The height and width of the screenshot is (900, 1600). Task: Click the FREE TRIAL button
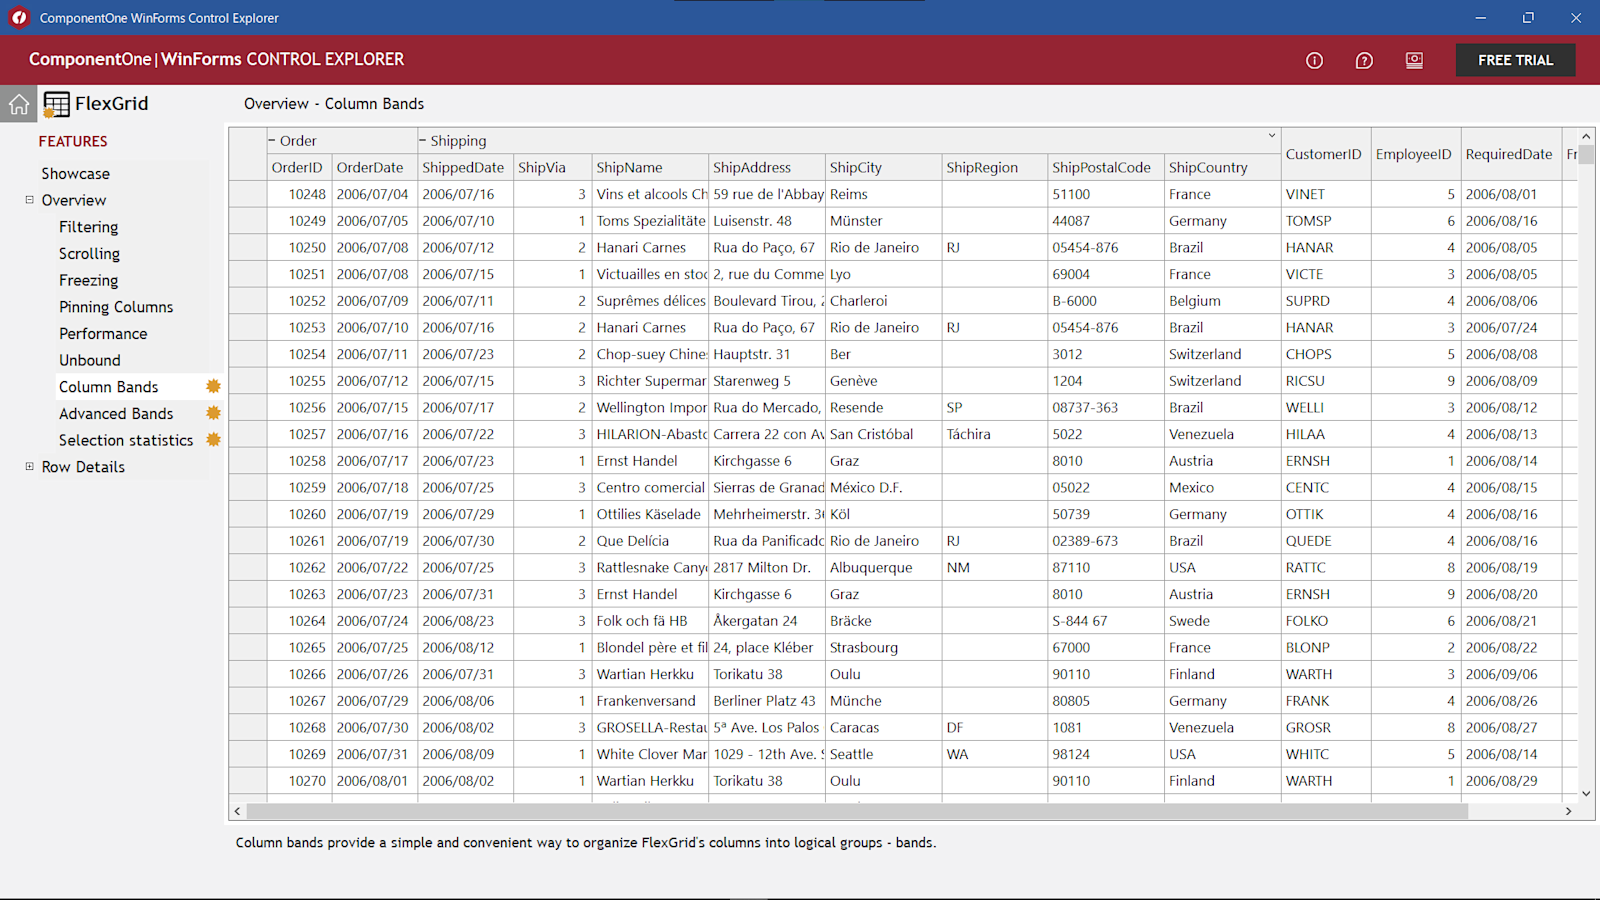coord(1515,60)
